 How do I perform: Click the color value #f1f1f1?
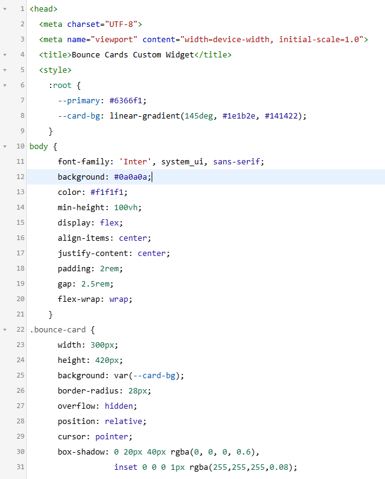point(107,192)
